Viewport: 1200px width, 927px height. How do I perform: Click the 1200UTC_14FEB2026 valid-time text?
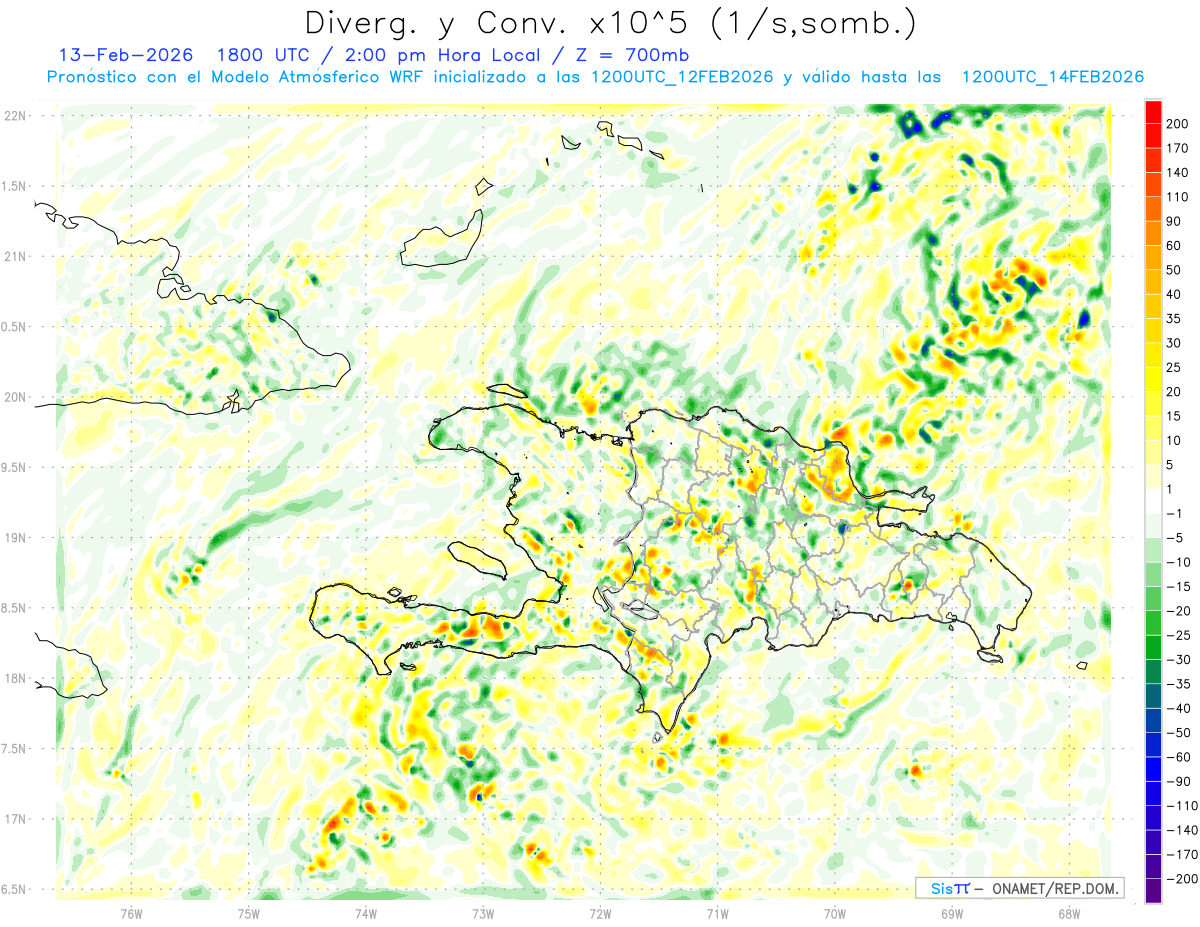(x=1052, y=77)
